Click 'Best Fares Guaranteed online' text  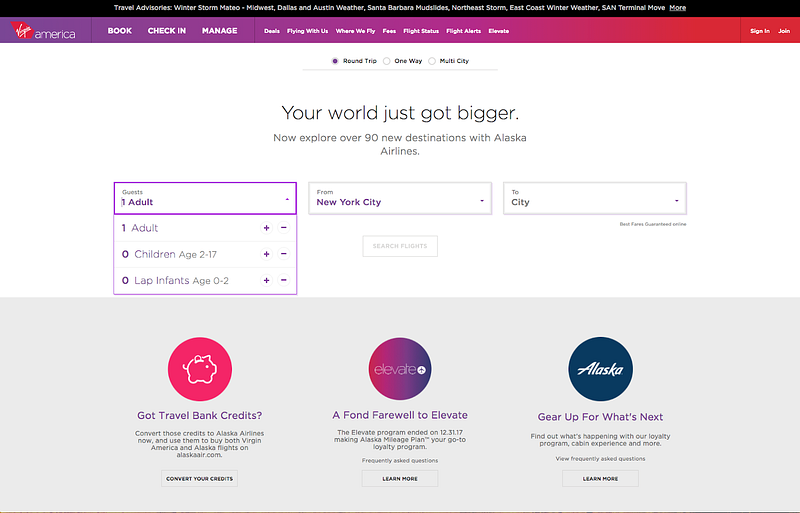(x=653, y=224)
